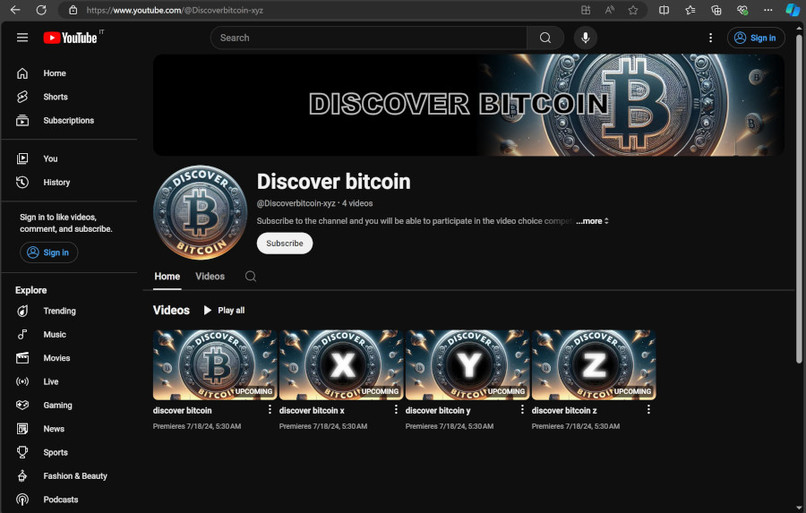Reload the page in the browser
Viewport: 806px width, 513px height.
41,10
